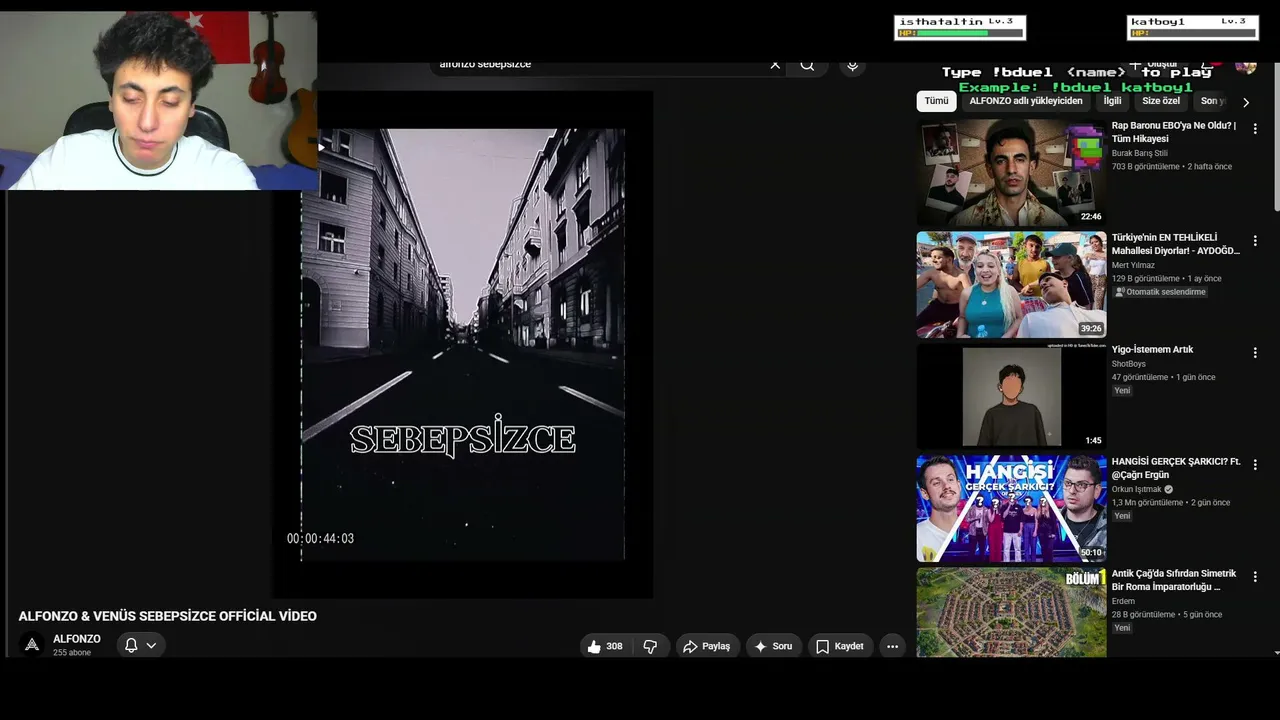The width and height of the screenshot is (1280, 720).
Task: Select the Tümü filter chip
Action: (936, 101)
